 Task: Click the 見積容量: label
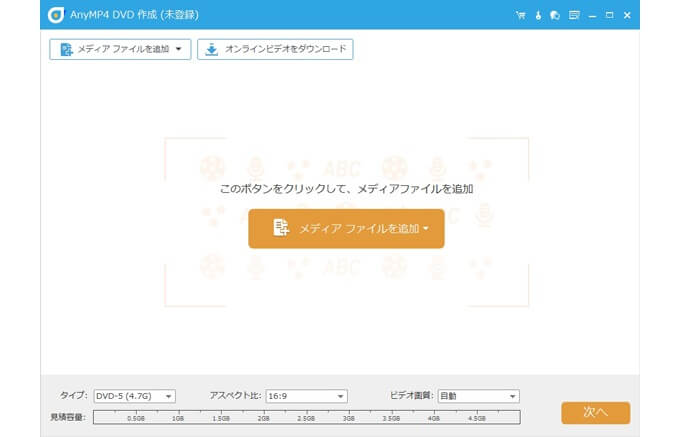[68, 417]
